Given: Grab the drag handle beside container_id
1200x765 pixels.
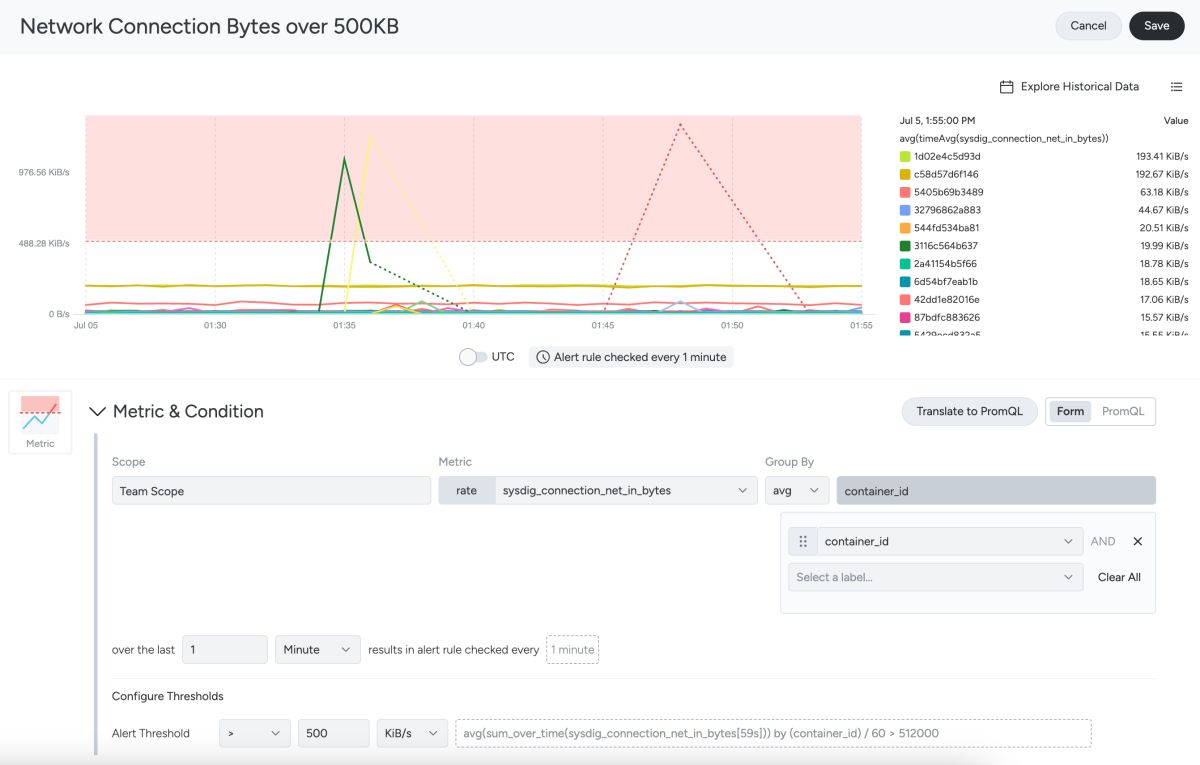Looking at the screenshot, I should point(803,541).
